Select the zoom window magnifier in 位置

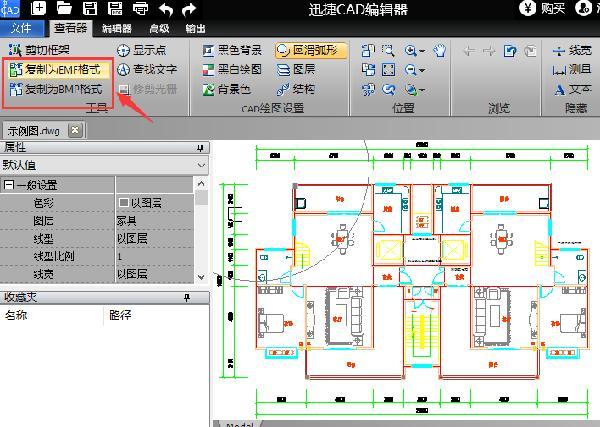(388, 50)
